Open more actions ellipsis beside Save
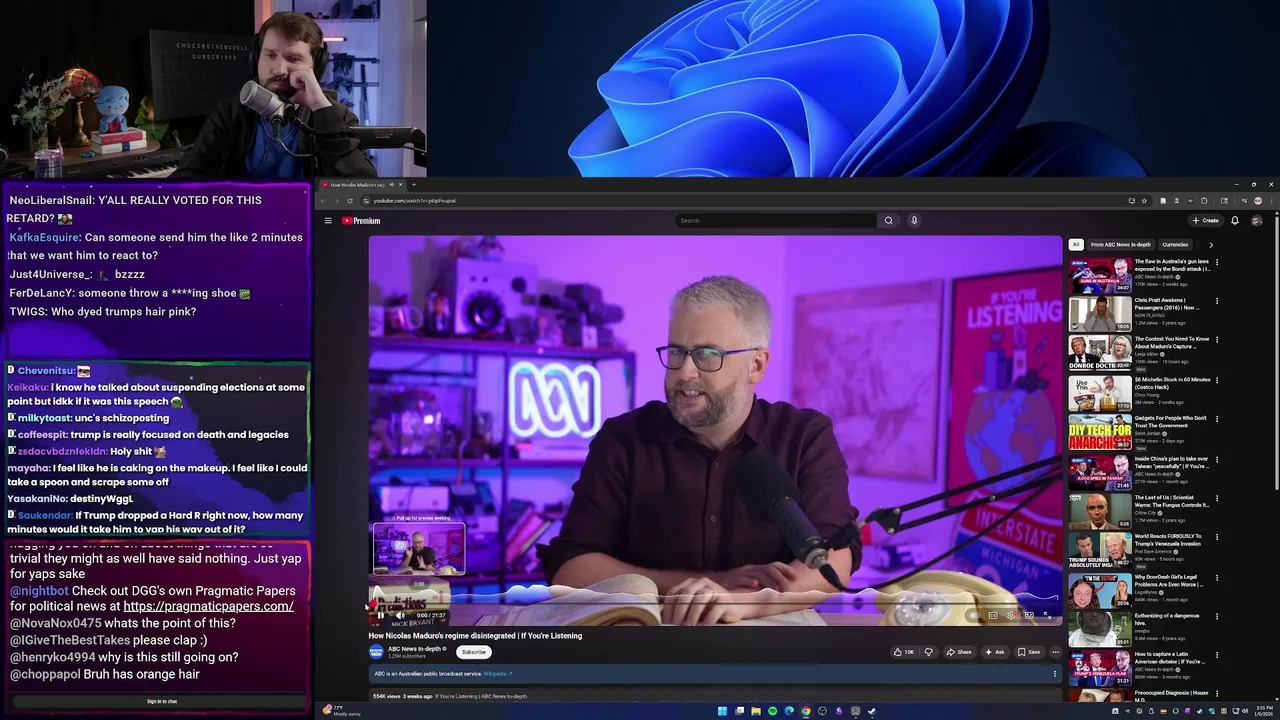 pyautogui.click(x=1055, y=652)
